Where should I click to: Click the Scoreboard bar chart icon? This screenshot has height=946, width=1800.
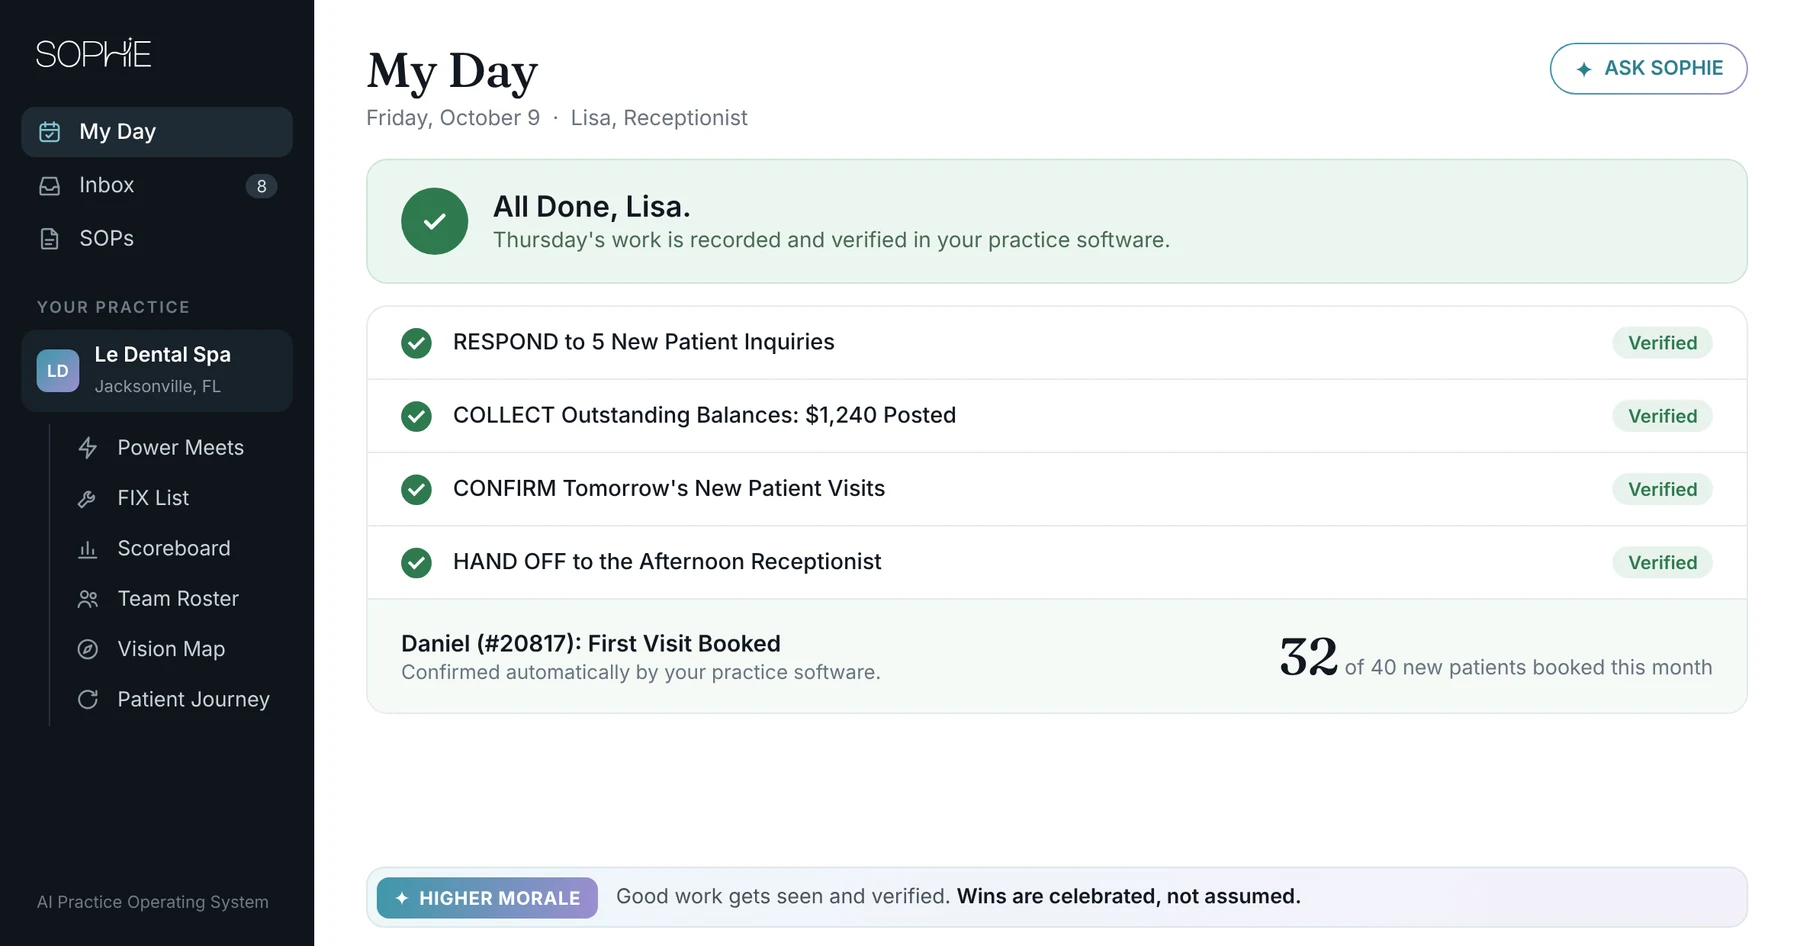pos(88,549)
